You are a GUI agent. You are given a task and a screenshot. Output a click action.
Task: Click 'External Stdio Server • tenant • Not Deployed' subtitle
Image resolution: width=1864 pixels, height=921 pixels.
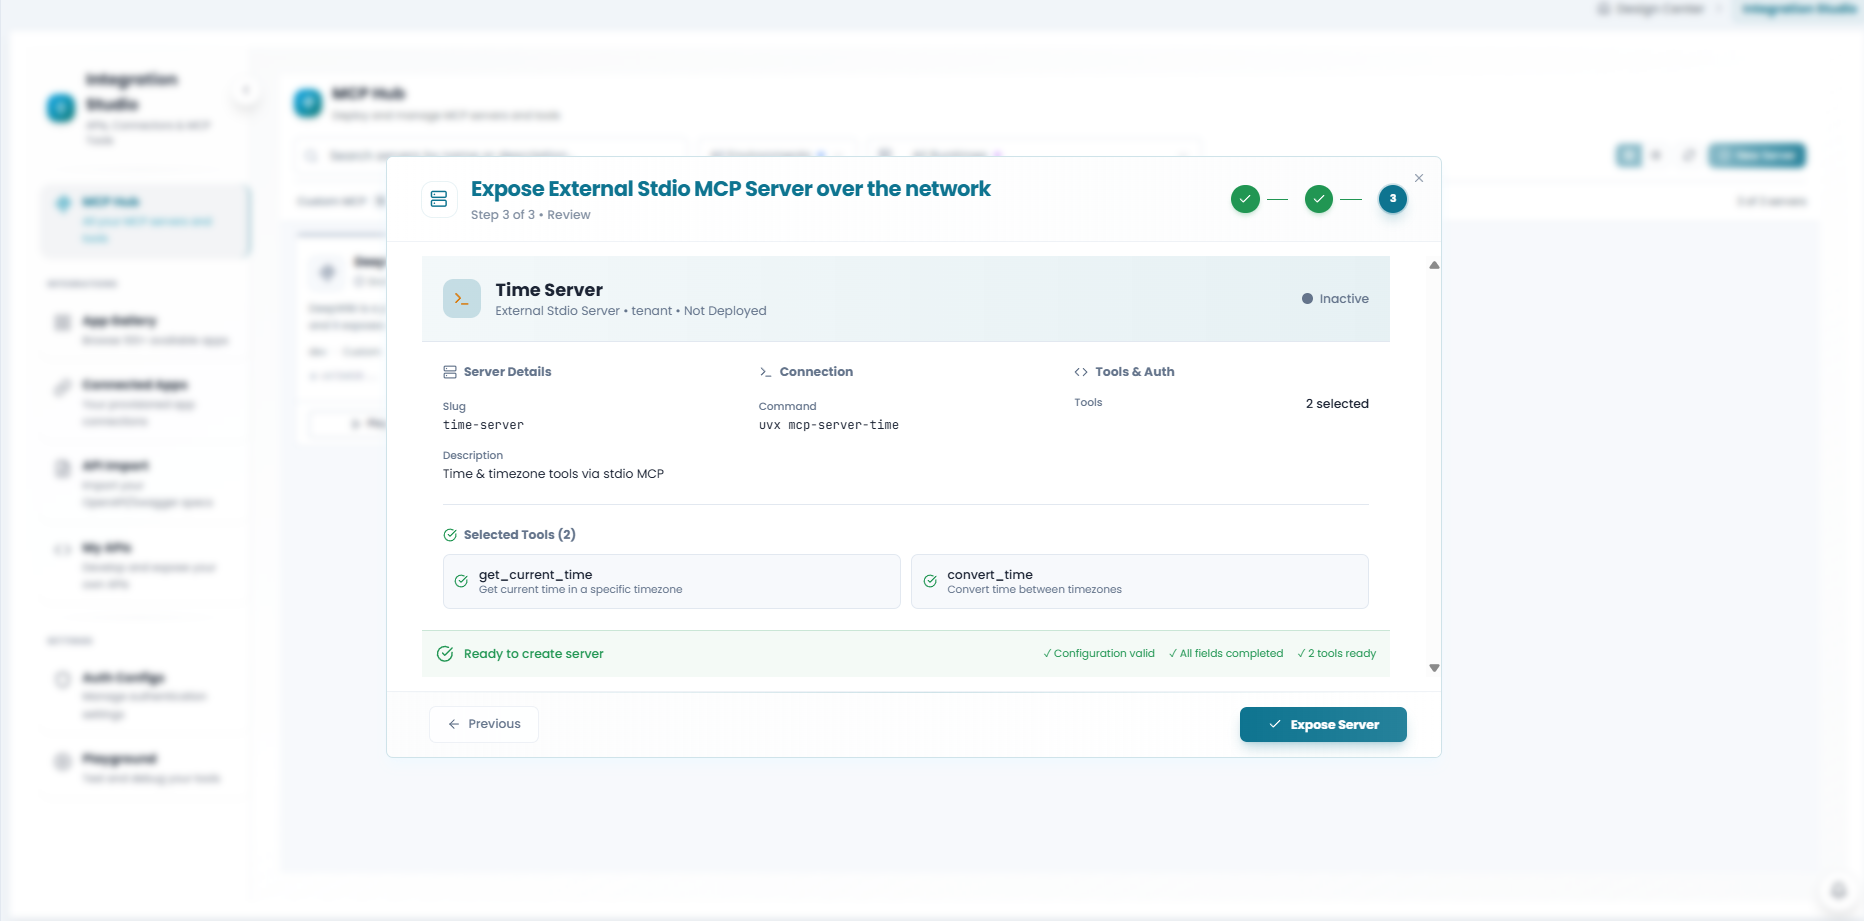(631, 311)
